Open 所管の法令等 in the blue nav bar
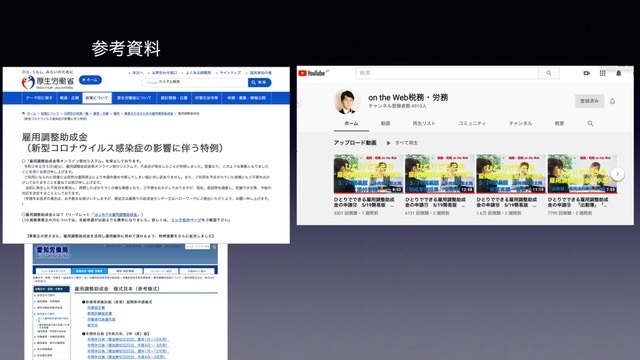The image size is (640, 360). pos(206,98)
